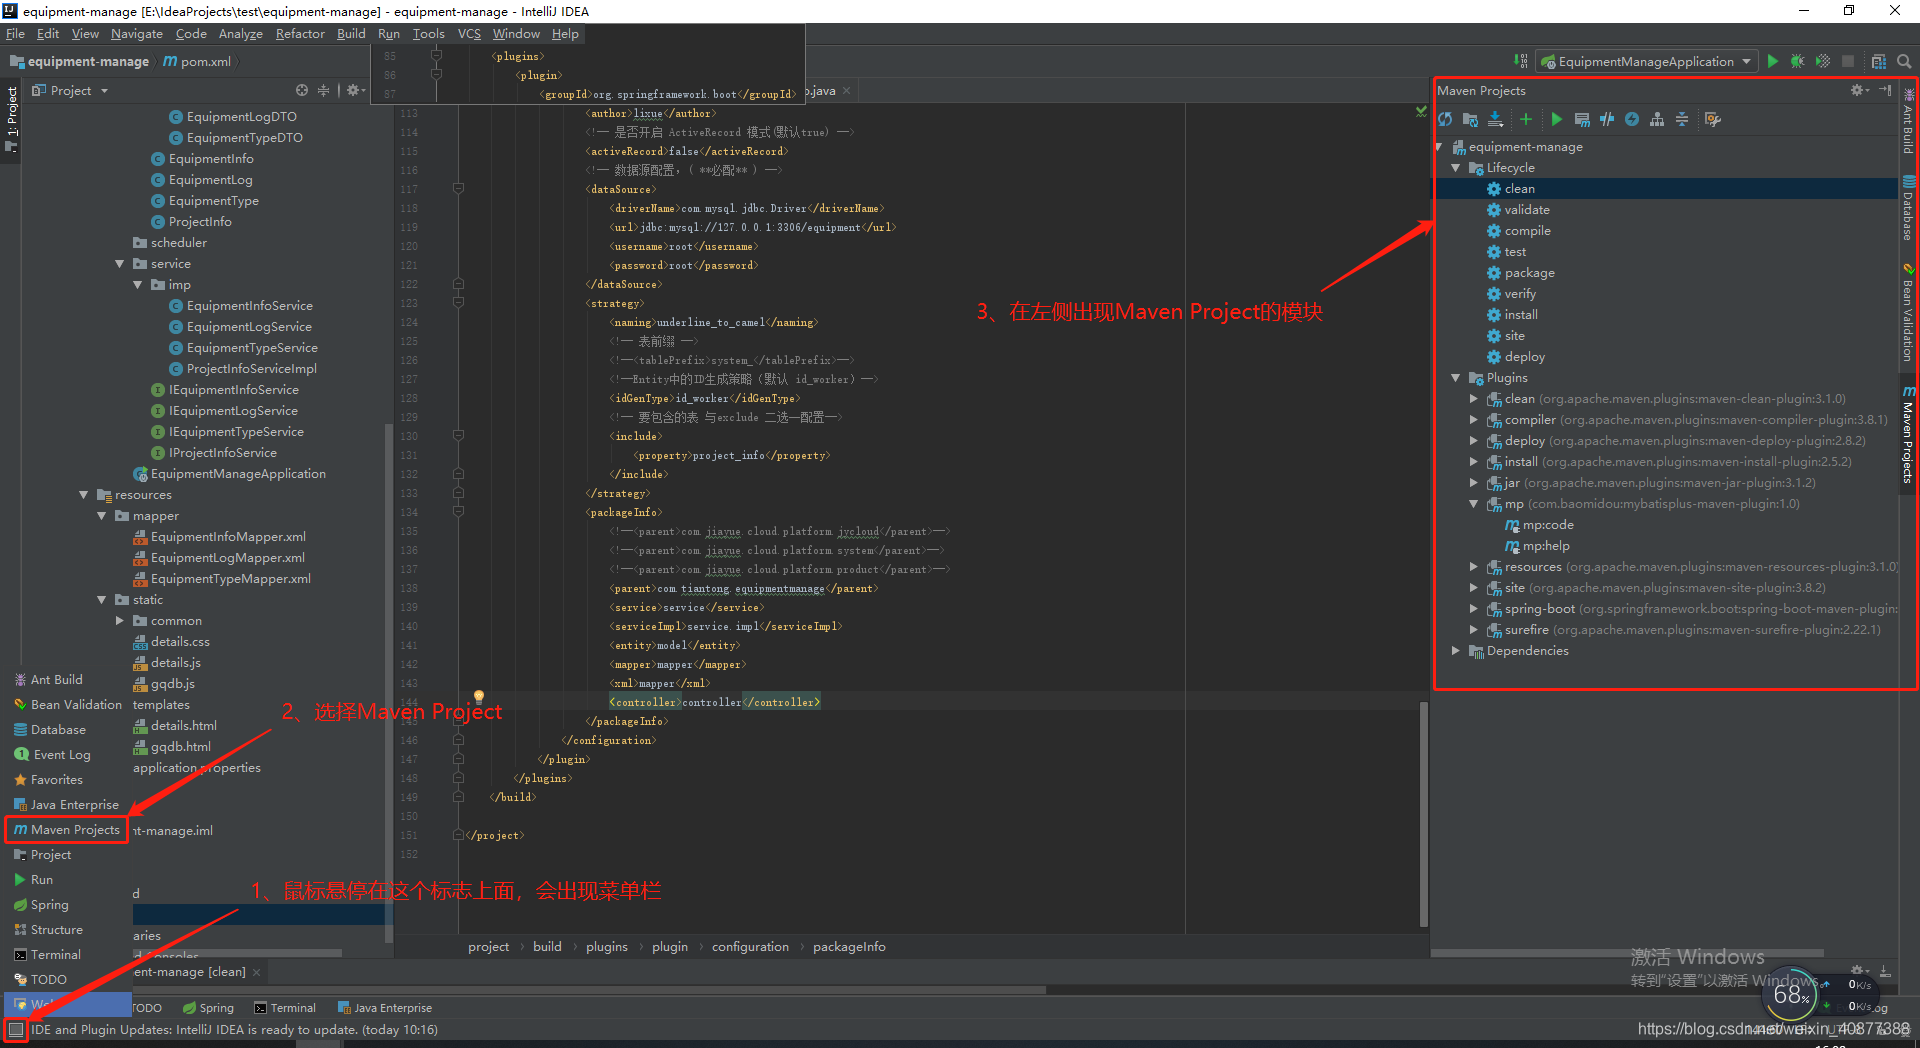
Task: Collapse the mp mybatisplus plugin node
Action: point(1474,504)
